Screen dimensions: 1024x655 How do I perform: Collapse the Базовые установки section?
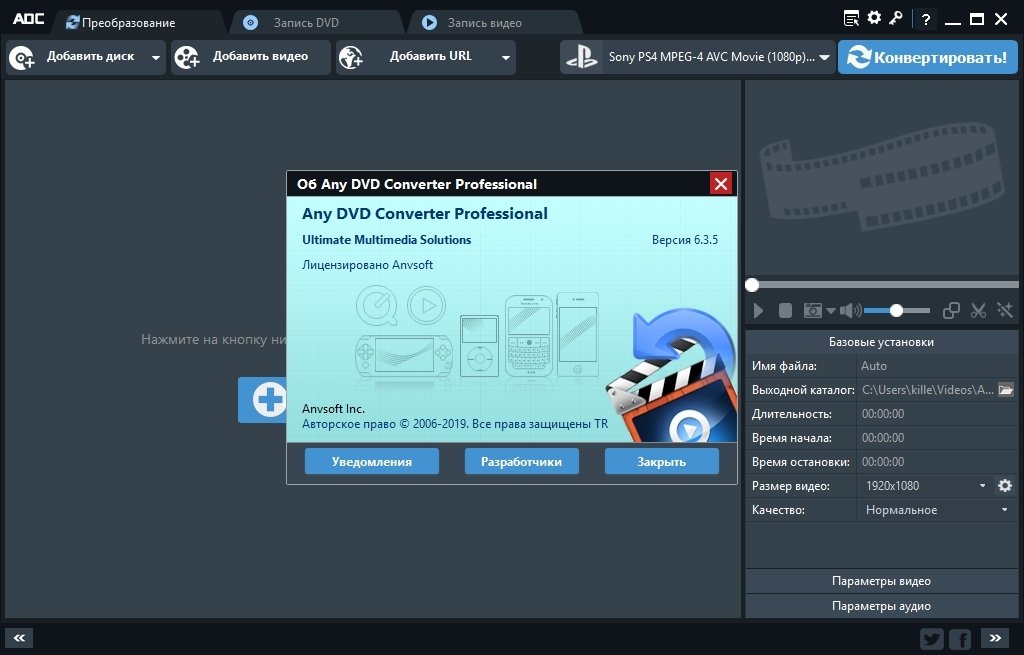(x=882, y=342)
